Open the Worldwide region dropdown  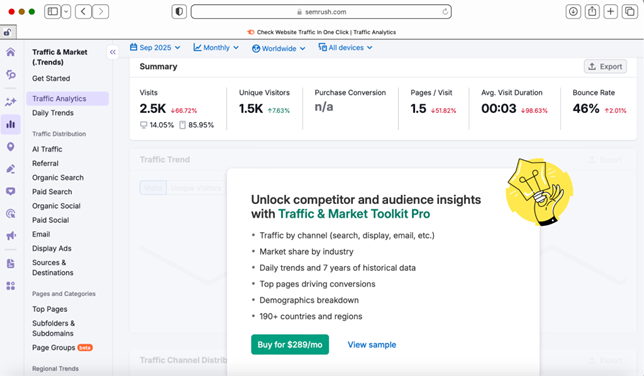point(278,48)
